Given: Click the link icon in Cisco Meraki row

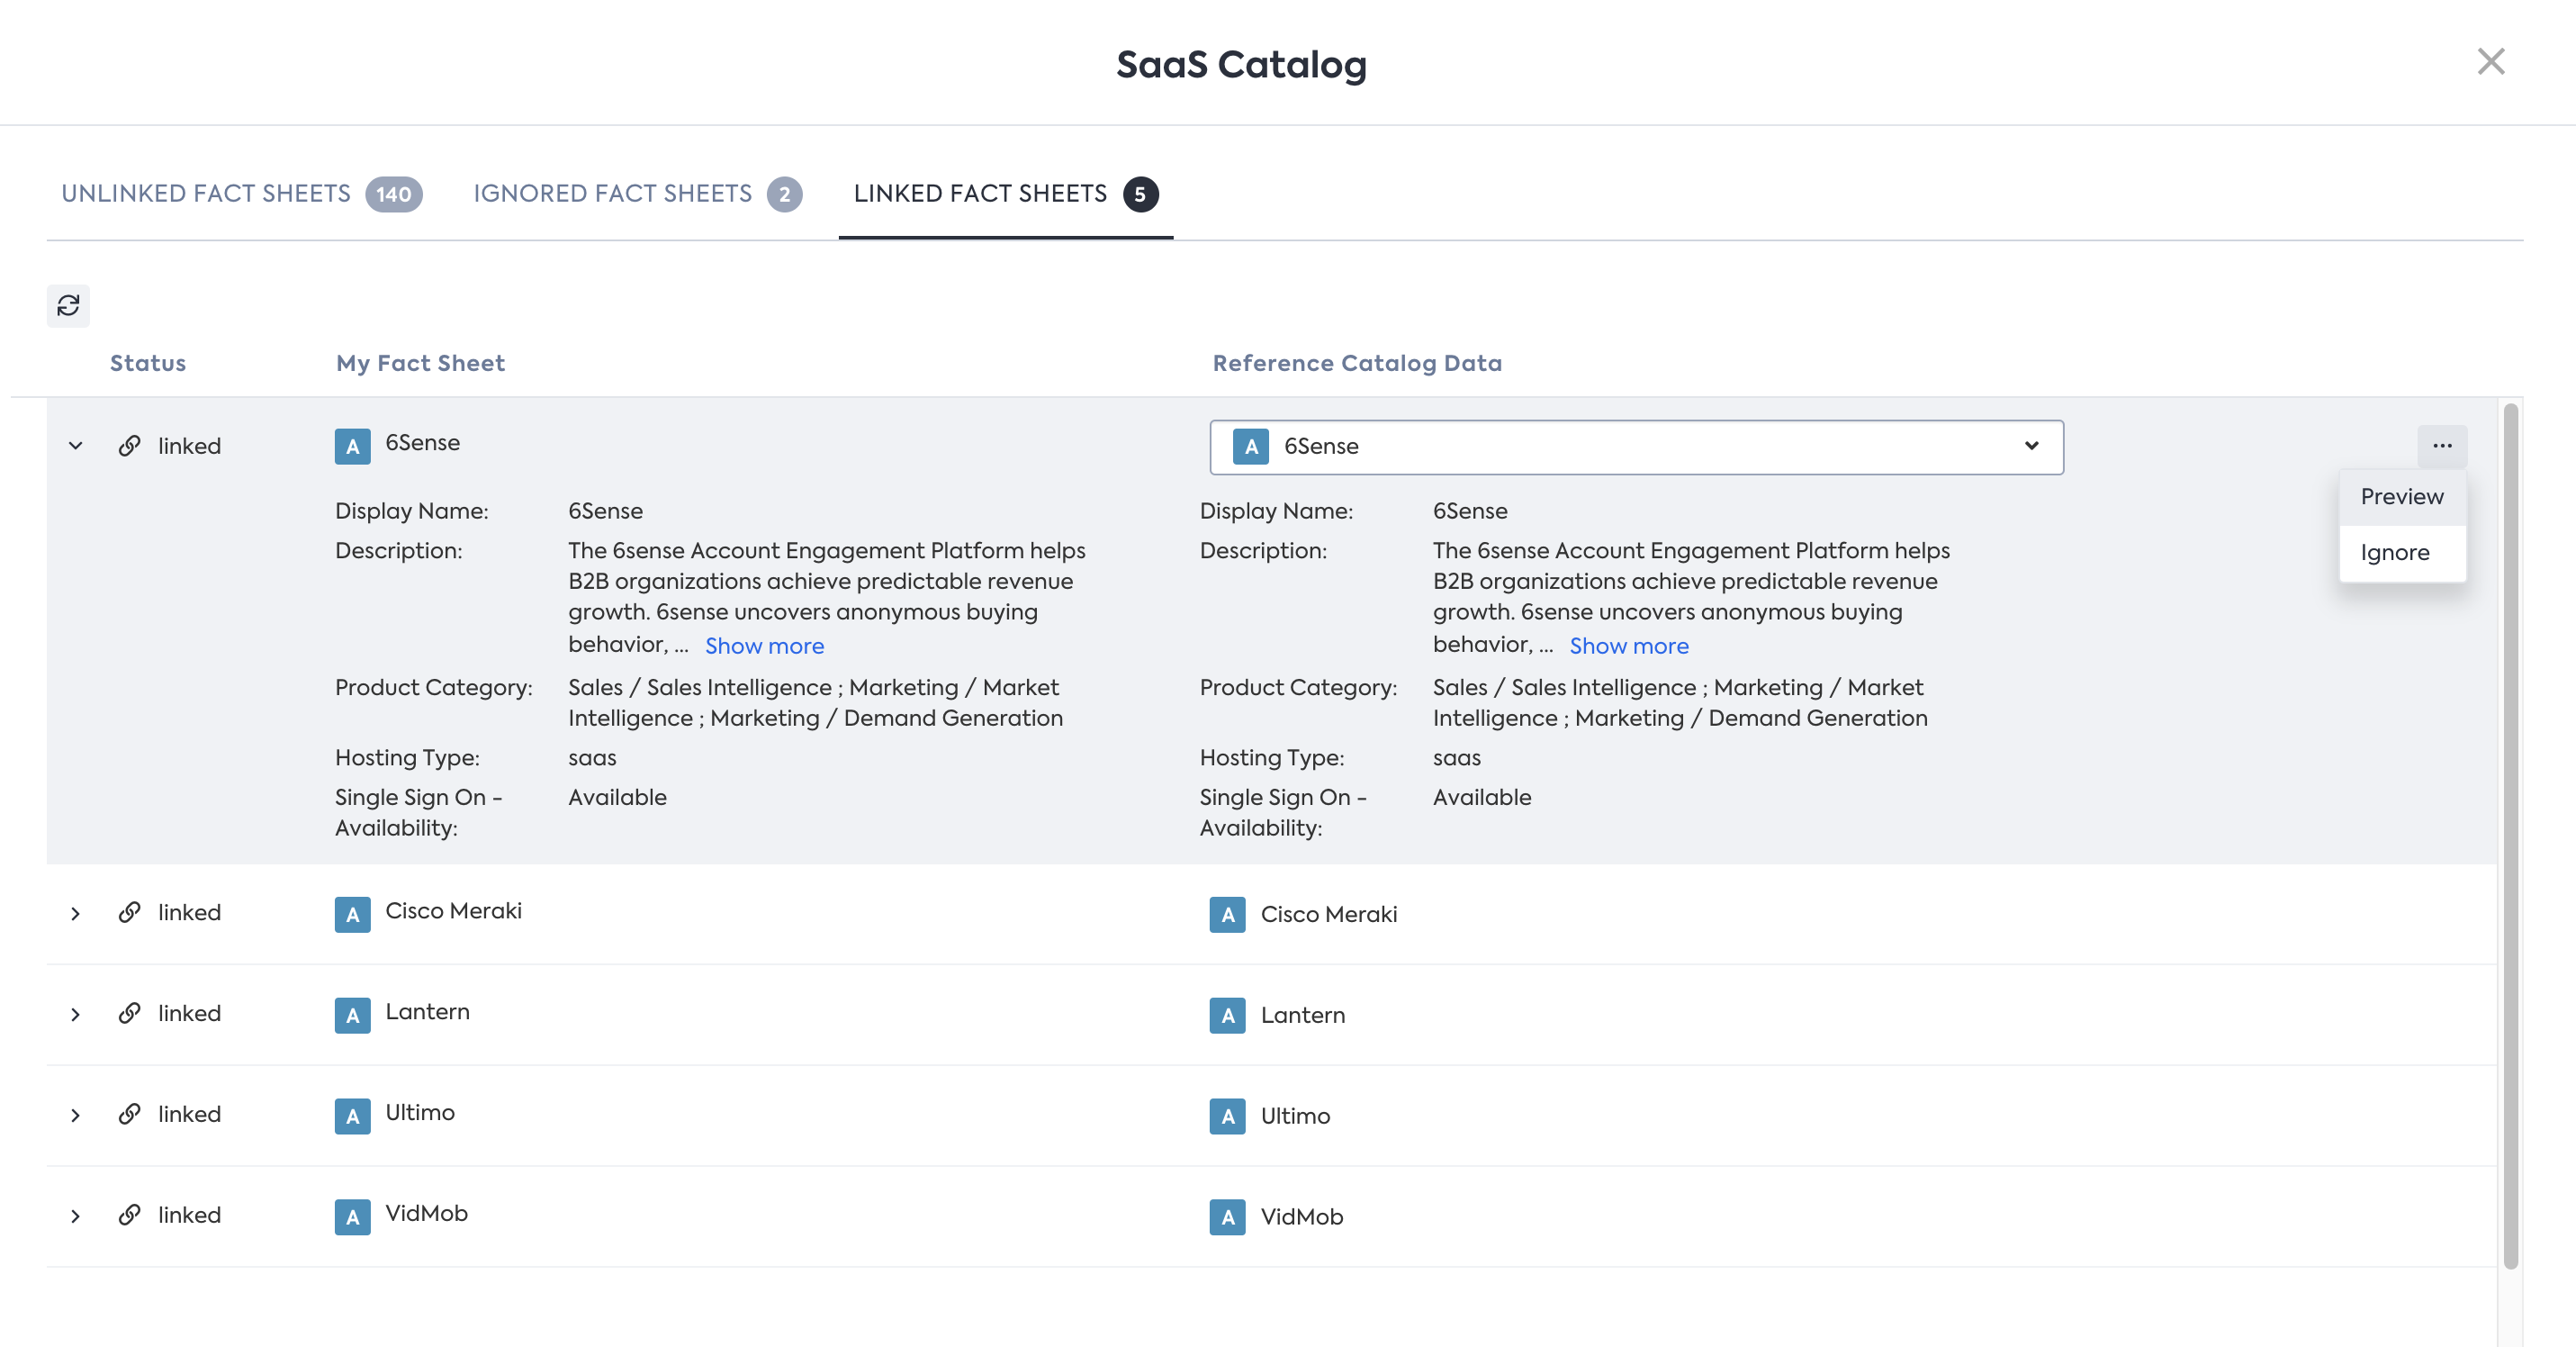Looking at the screenshot, I should click(129, 912).
